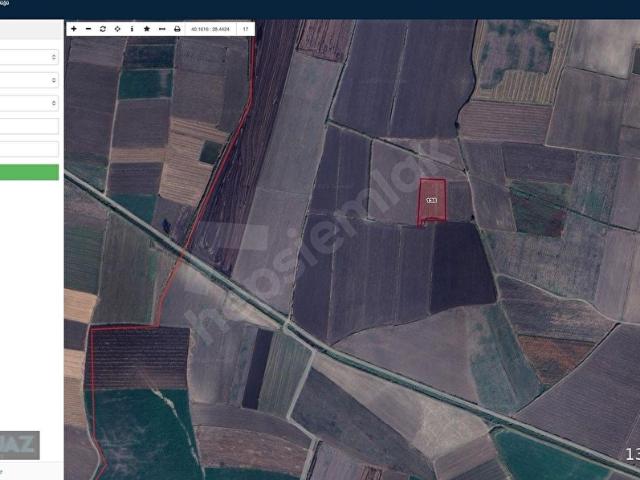Screen dimensions: 640x480
Task: Open the second dropdown in the side panel
Action: click(29, 80)
